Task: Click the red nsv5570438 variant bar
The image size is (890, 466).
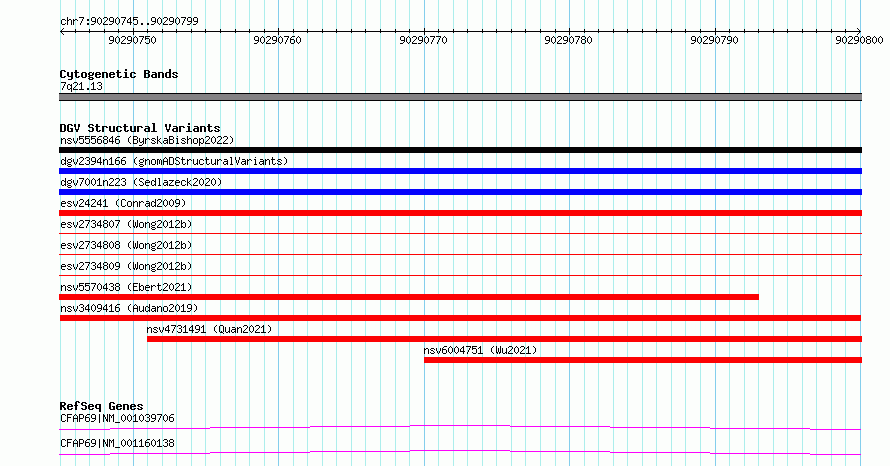Action: tap(409, 297)
